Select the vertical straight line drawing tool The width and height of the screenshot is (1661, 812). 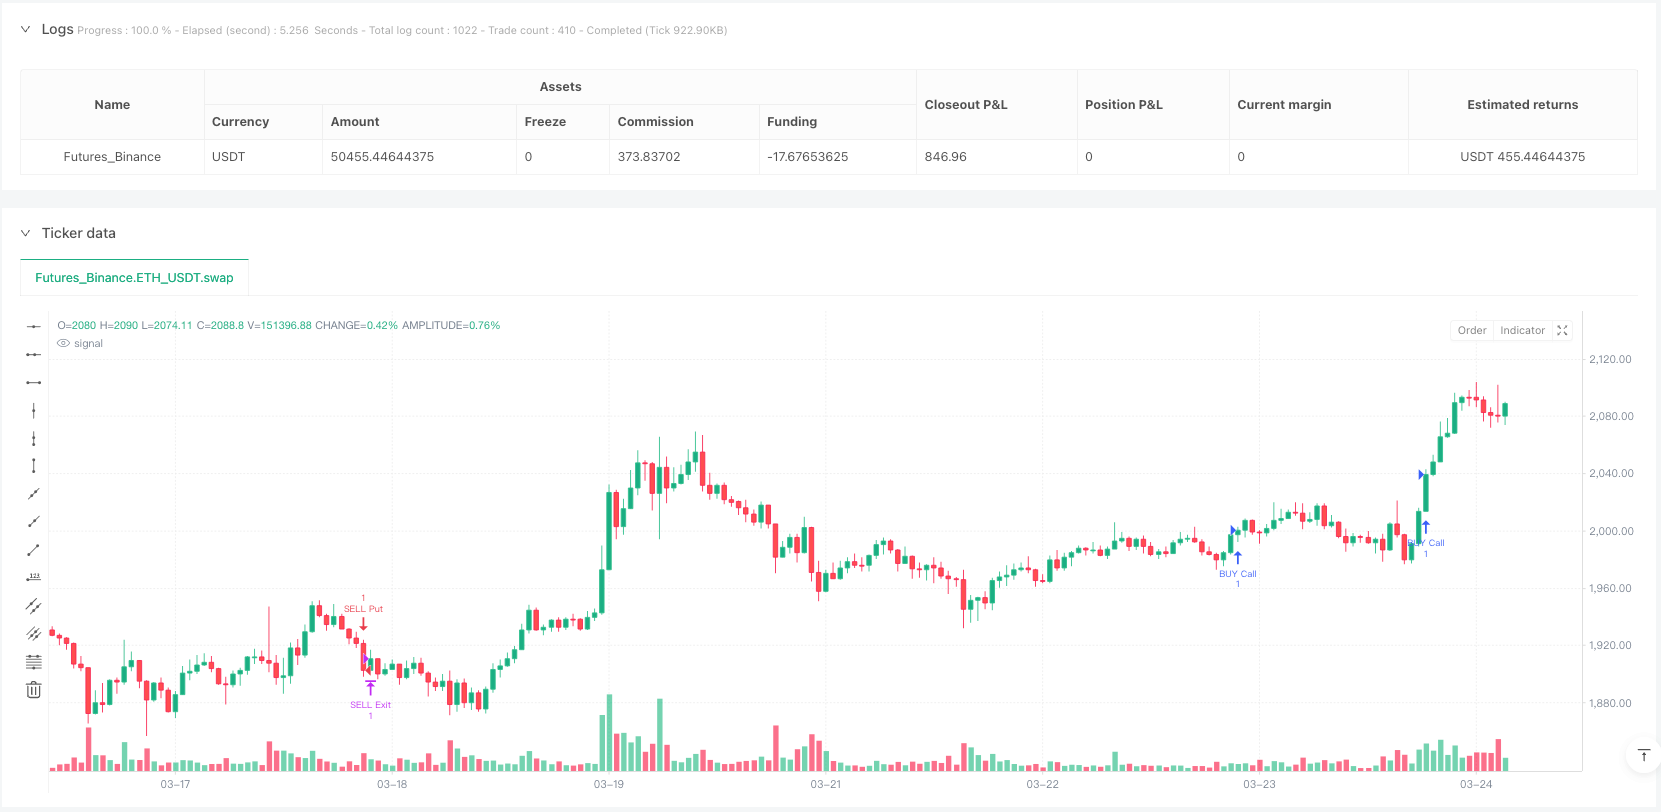click(34, 410)
